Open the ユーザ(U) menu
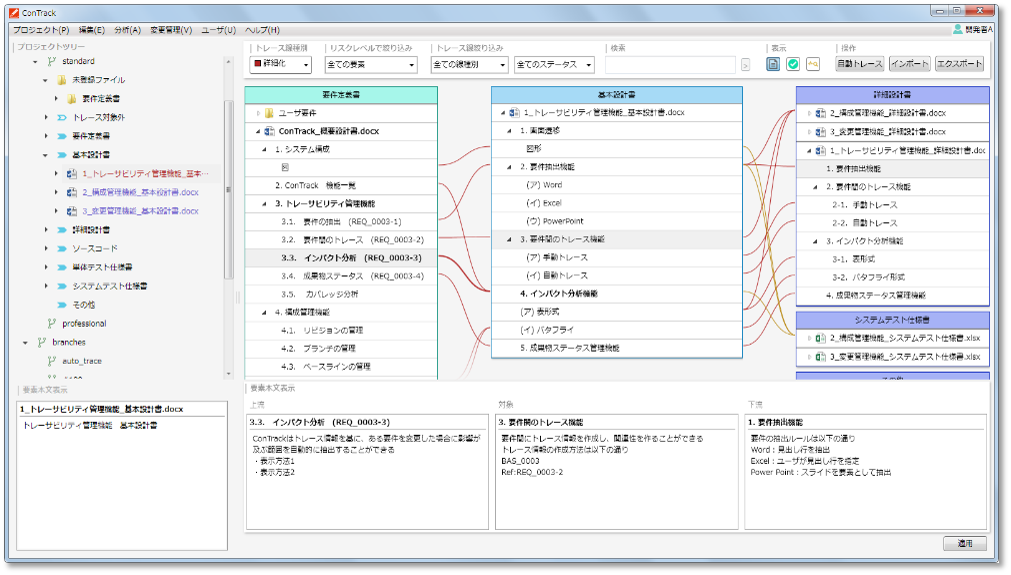Screen dimensions: 1011x575 (219, 30)
